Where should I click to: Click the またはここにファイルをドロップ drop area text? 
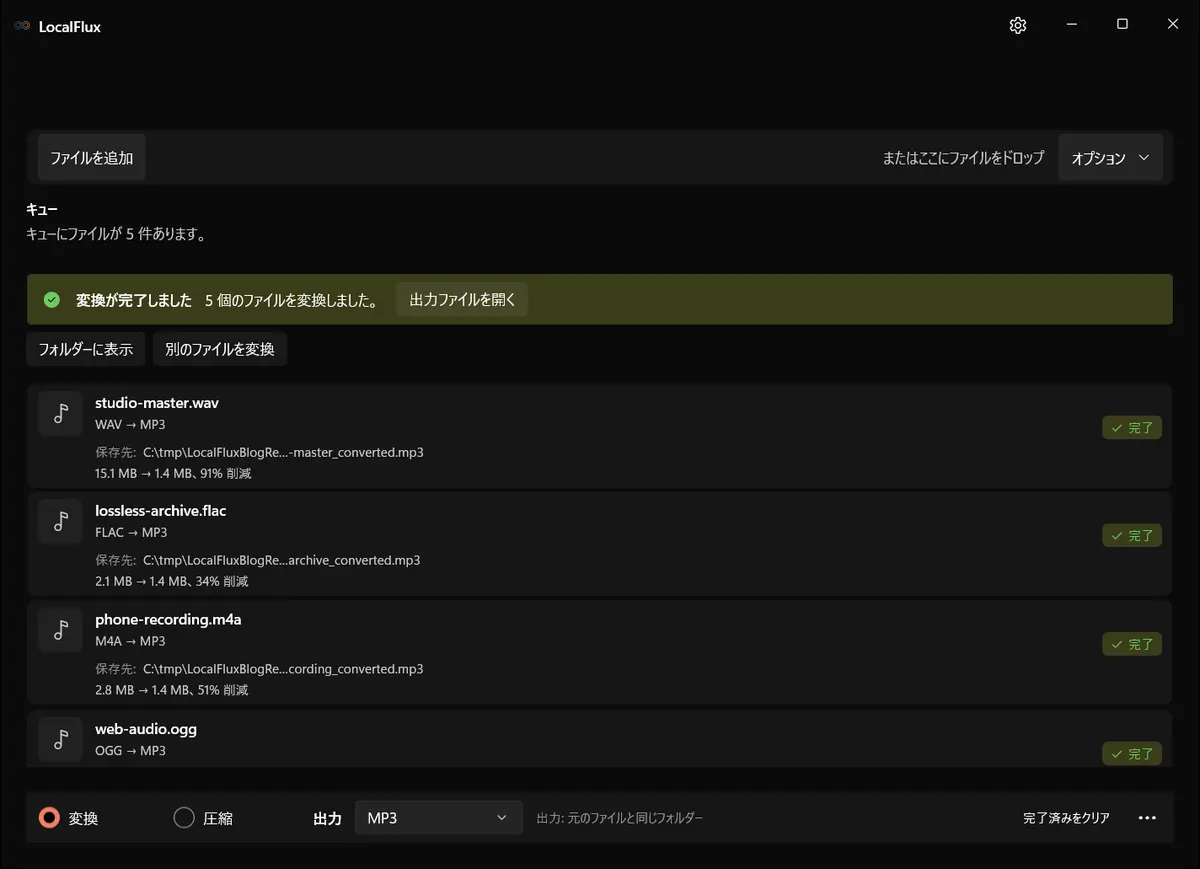click(963, 158)
